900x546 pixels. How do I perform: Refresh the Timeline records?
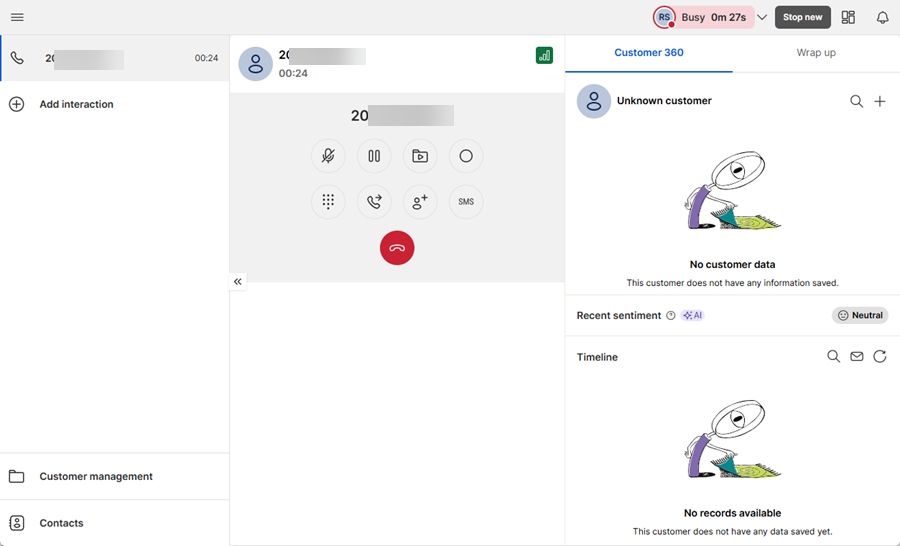[880, 356]
